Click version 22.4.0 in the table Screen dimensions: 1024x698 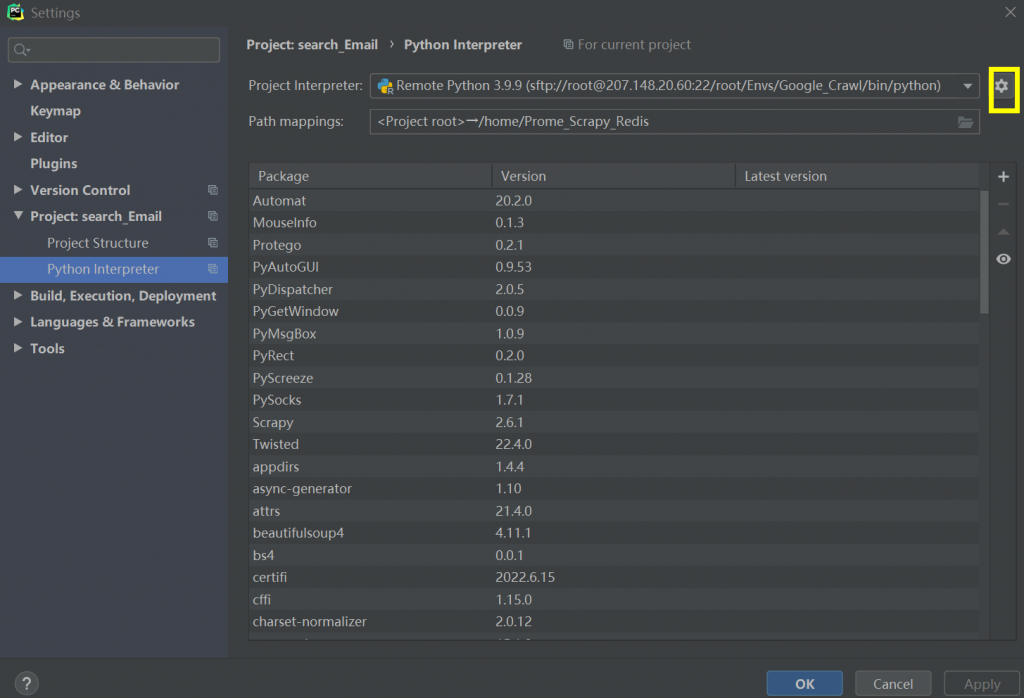tap(513, 445)
